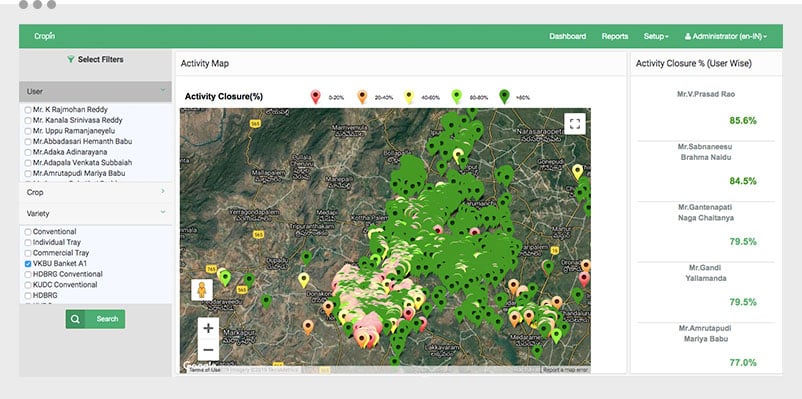Click the Mr.V.Prasad Rao closure entry
802x399 pixels.
coord(706,95)
